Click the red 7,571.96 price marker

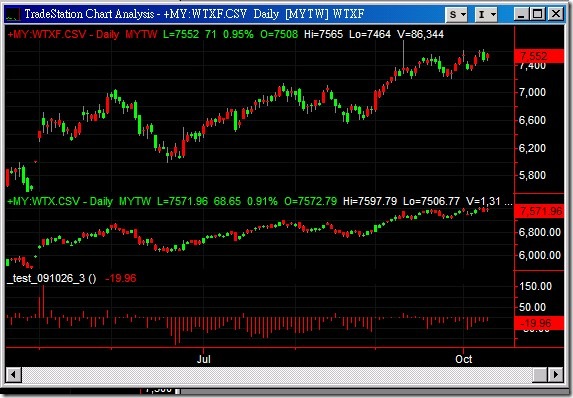click(x=539, y=211)
